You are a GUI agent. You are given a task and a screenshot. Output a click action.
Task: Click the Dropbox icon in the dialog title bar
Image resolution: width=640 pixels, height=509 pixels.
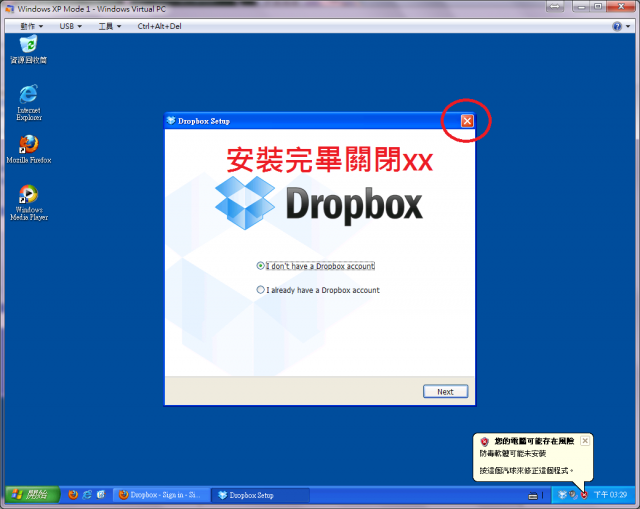tap(171, 121)
